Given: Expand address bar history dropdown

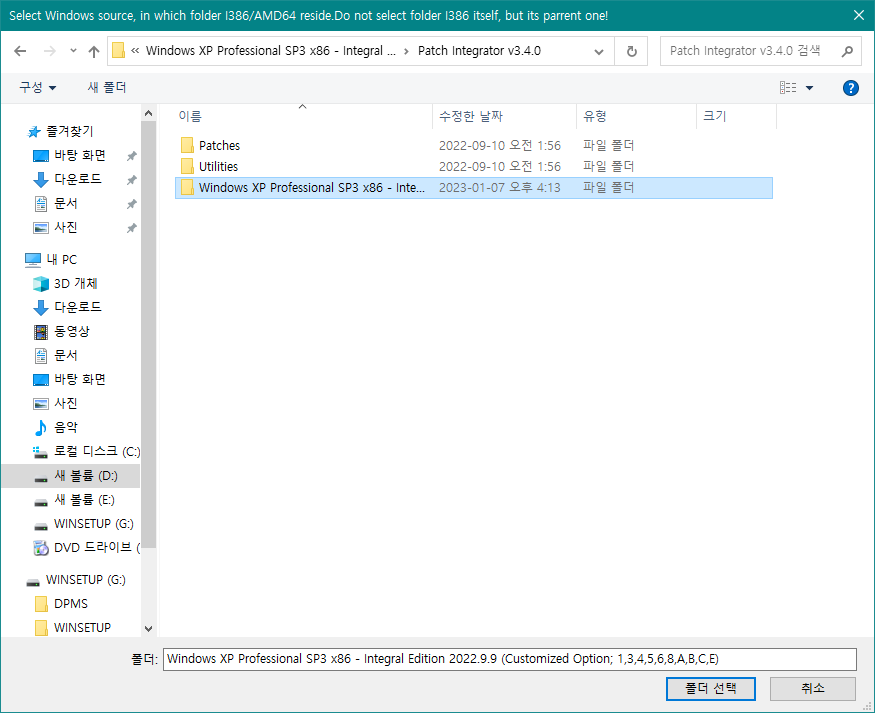Looking at the screenshot, I should [599, 51].
